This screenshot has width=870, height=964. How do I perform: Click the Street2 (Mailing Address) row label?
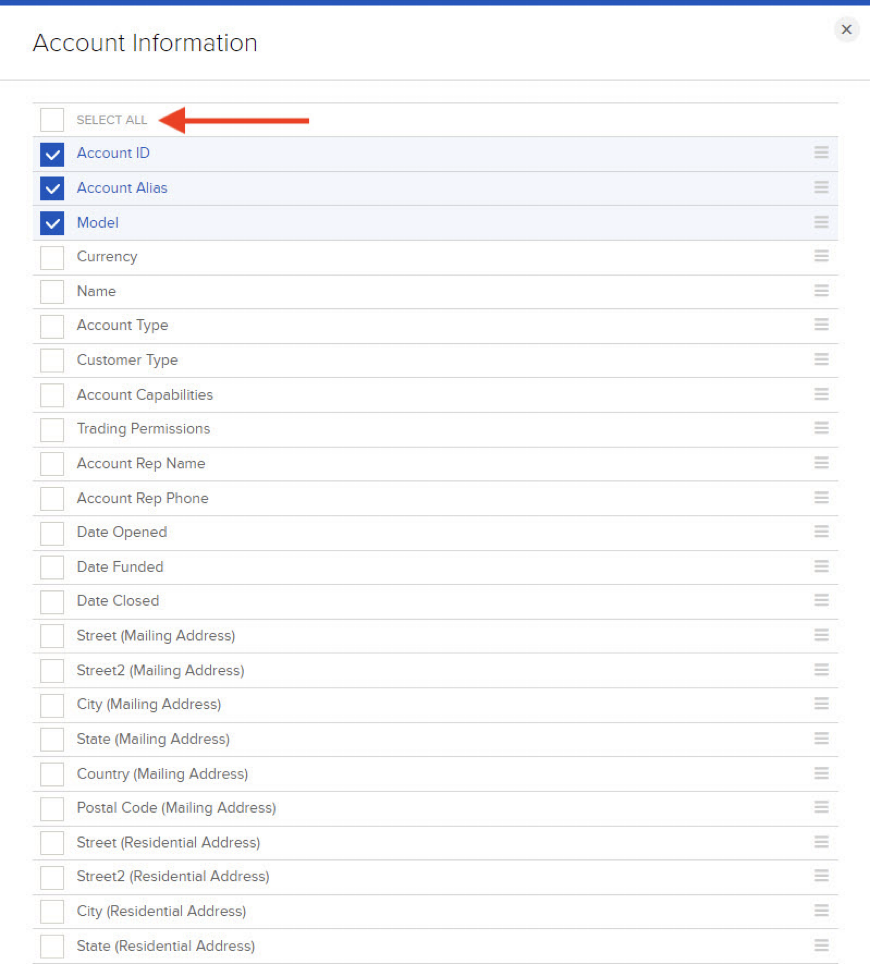[160, 670]
